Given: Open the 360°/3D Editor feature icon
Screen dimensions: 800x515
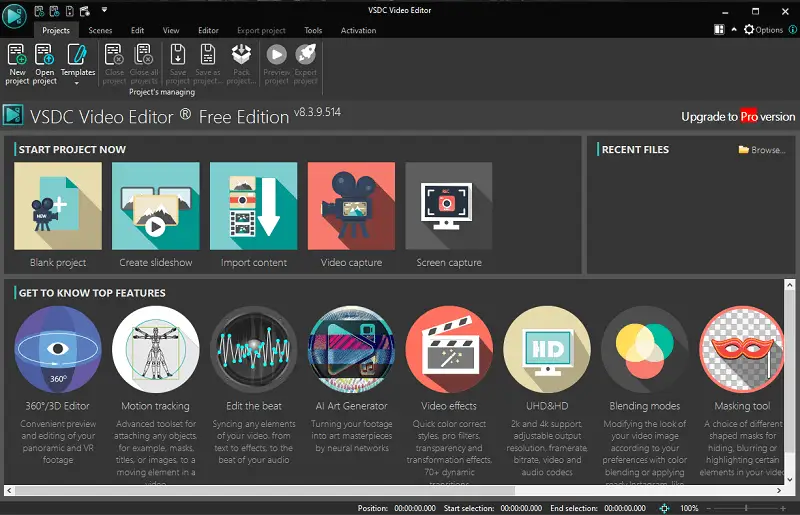Looking at the screenshot, I should pos(58,349).
